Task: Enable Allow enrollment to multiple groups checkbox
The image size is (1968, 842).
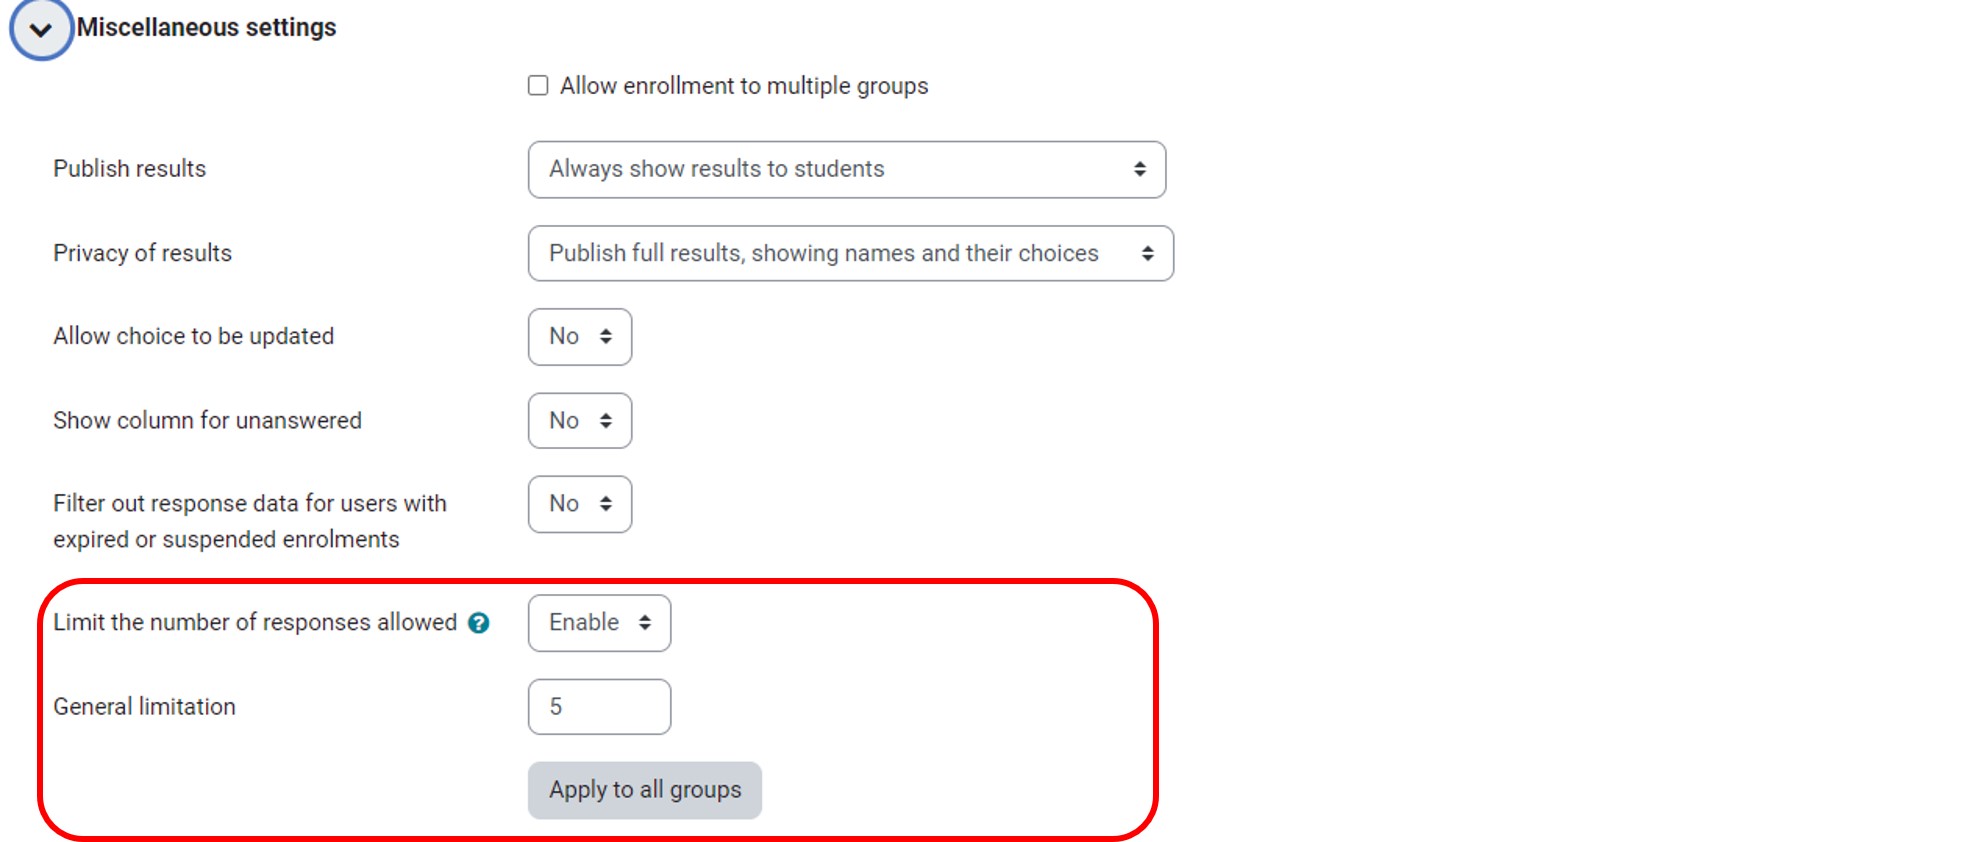Action: pos(538,86)
